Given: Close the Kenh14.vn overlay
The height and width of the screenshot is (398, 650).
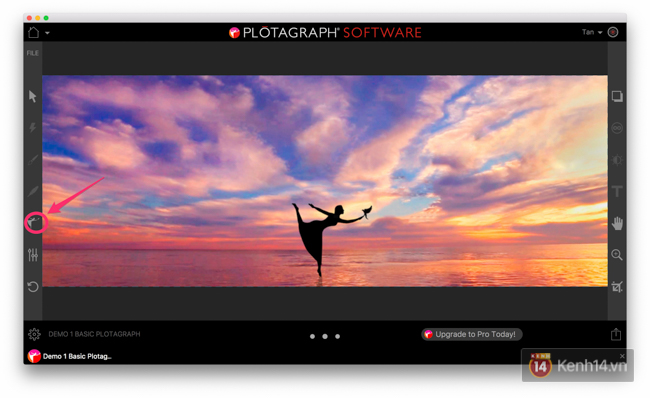Looking at the screenshot, I should (622, 356).
